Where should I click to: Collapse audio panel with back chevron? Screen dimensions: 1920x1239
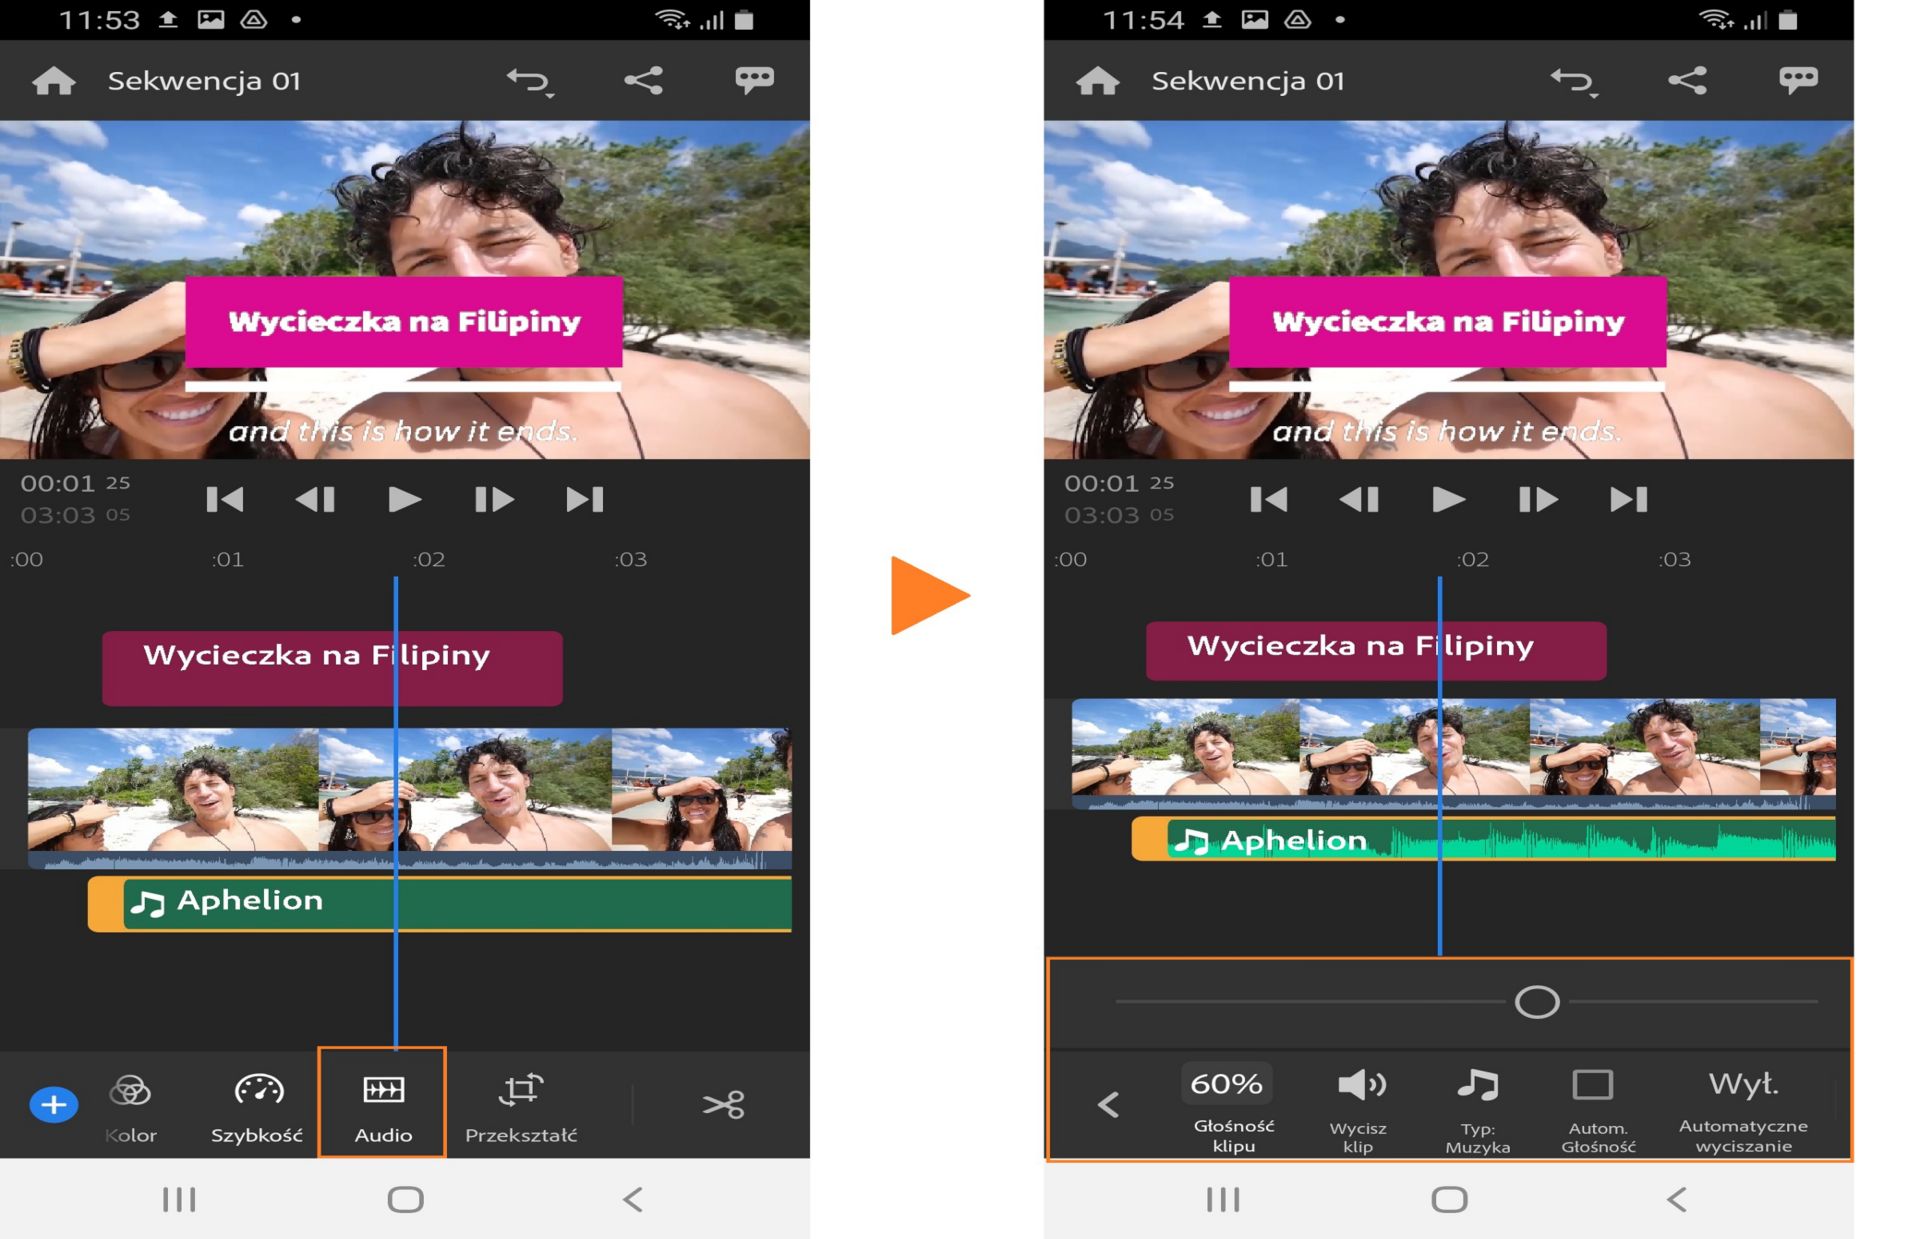point(1108,1104)
